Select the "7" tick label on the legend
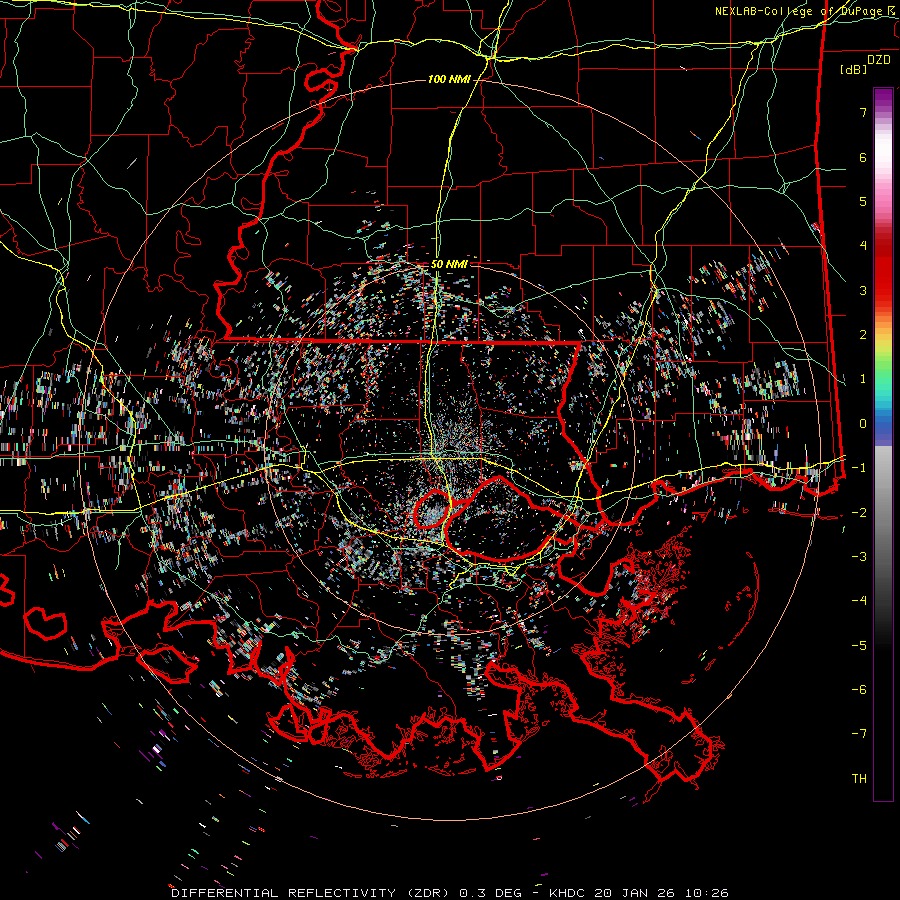 (863, 112)
